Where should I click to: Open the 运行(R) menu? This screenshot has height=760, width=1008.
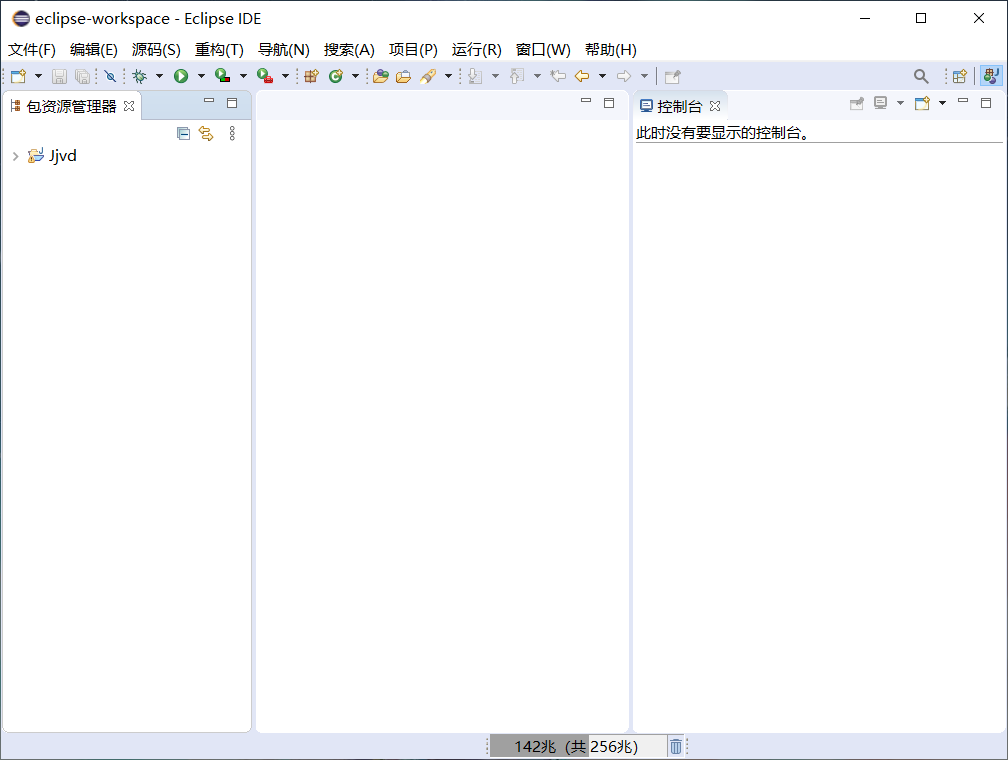pos(476,50)
